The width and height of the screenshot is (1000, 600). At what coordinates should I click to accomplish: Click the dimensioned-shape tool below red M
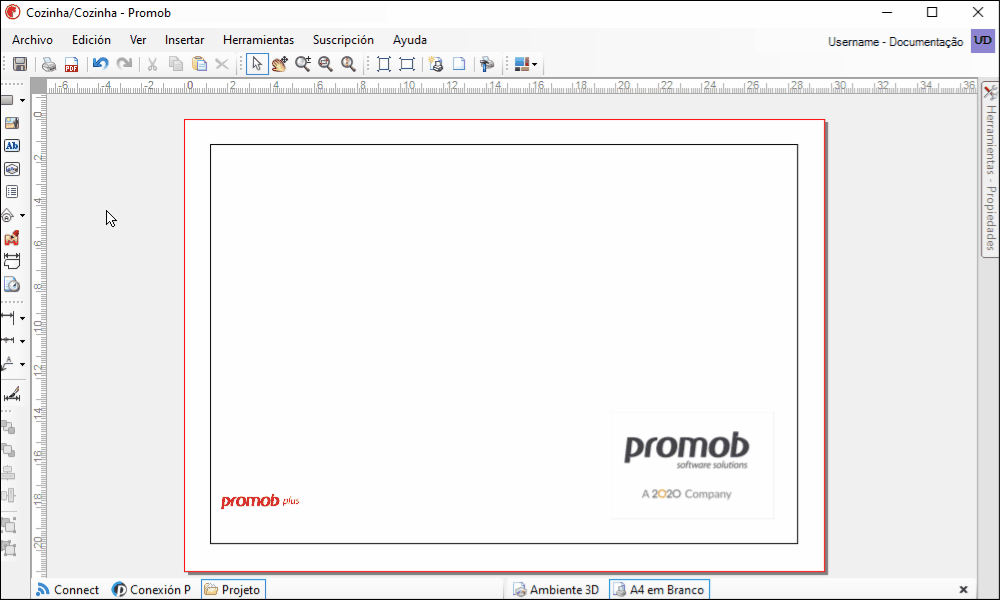coord(11,261)
